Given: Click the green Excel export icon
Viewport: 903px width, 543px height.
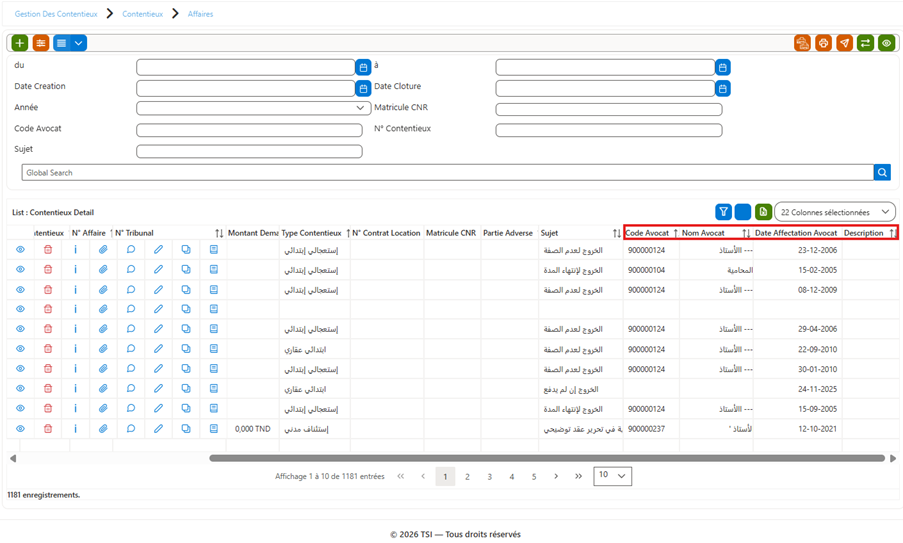Looking at the screenshot, I should [763, 212].
